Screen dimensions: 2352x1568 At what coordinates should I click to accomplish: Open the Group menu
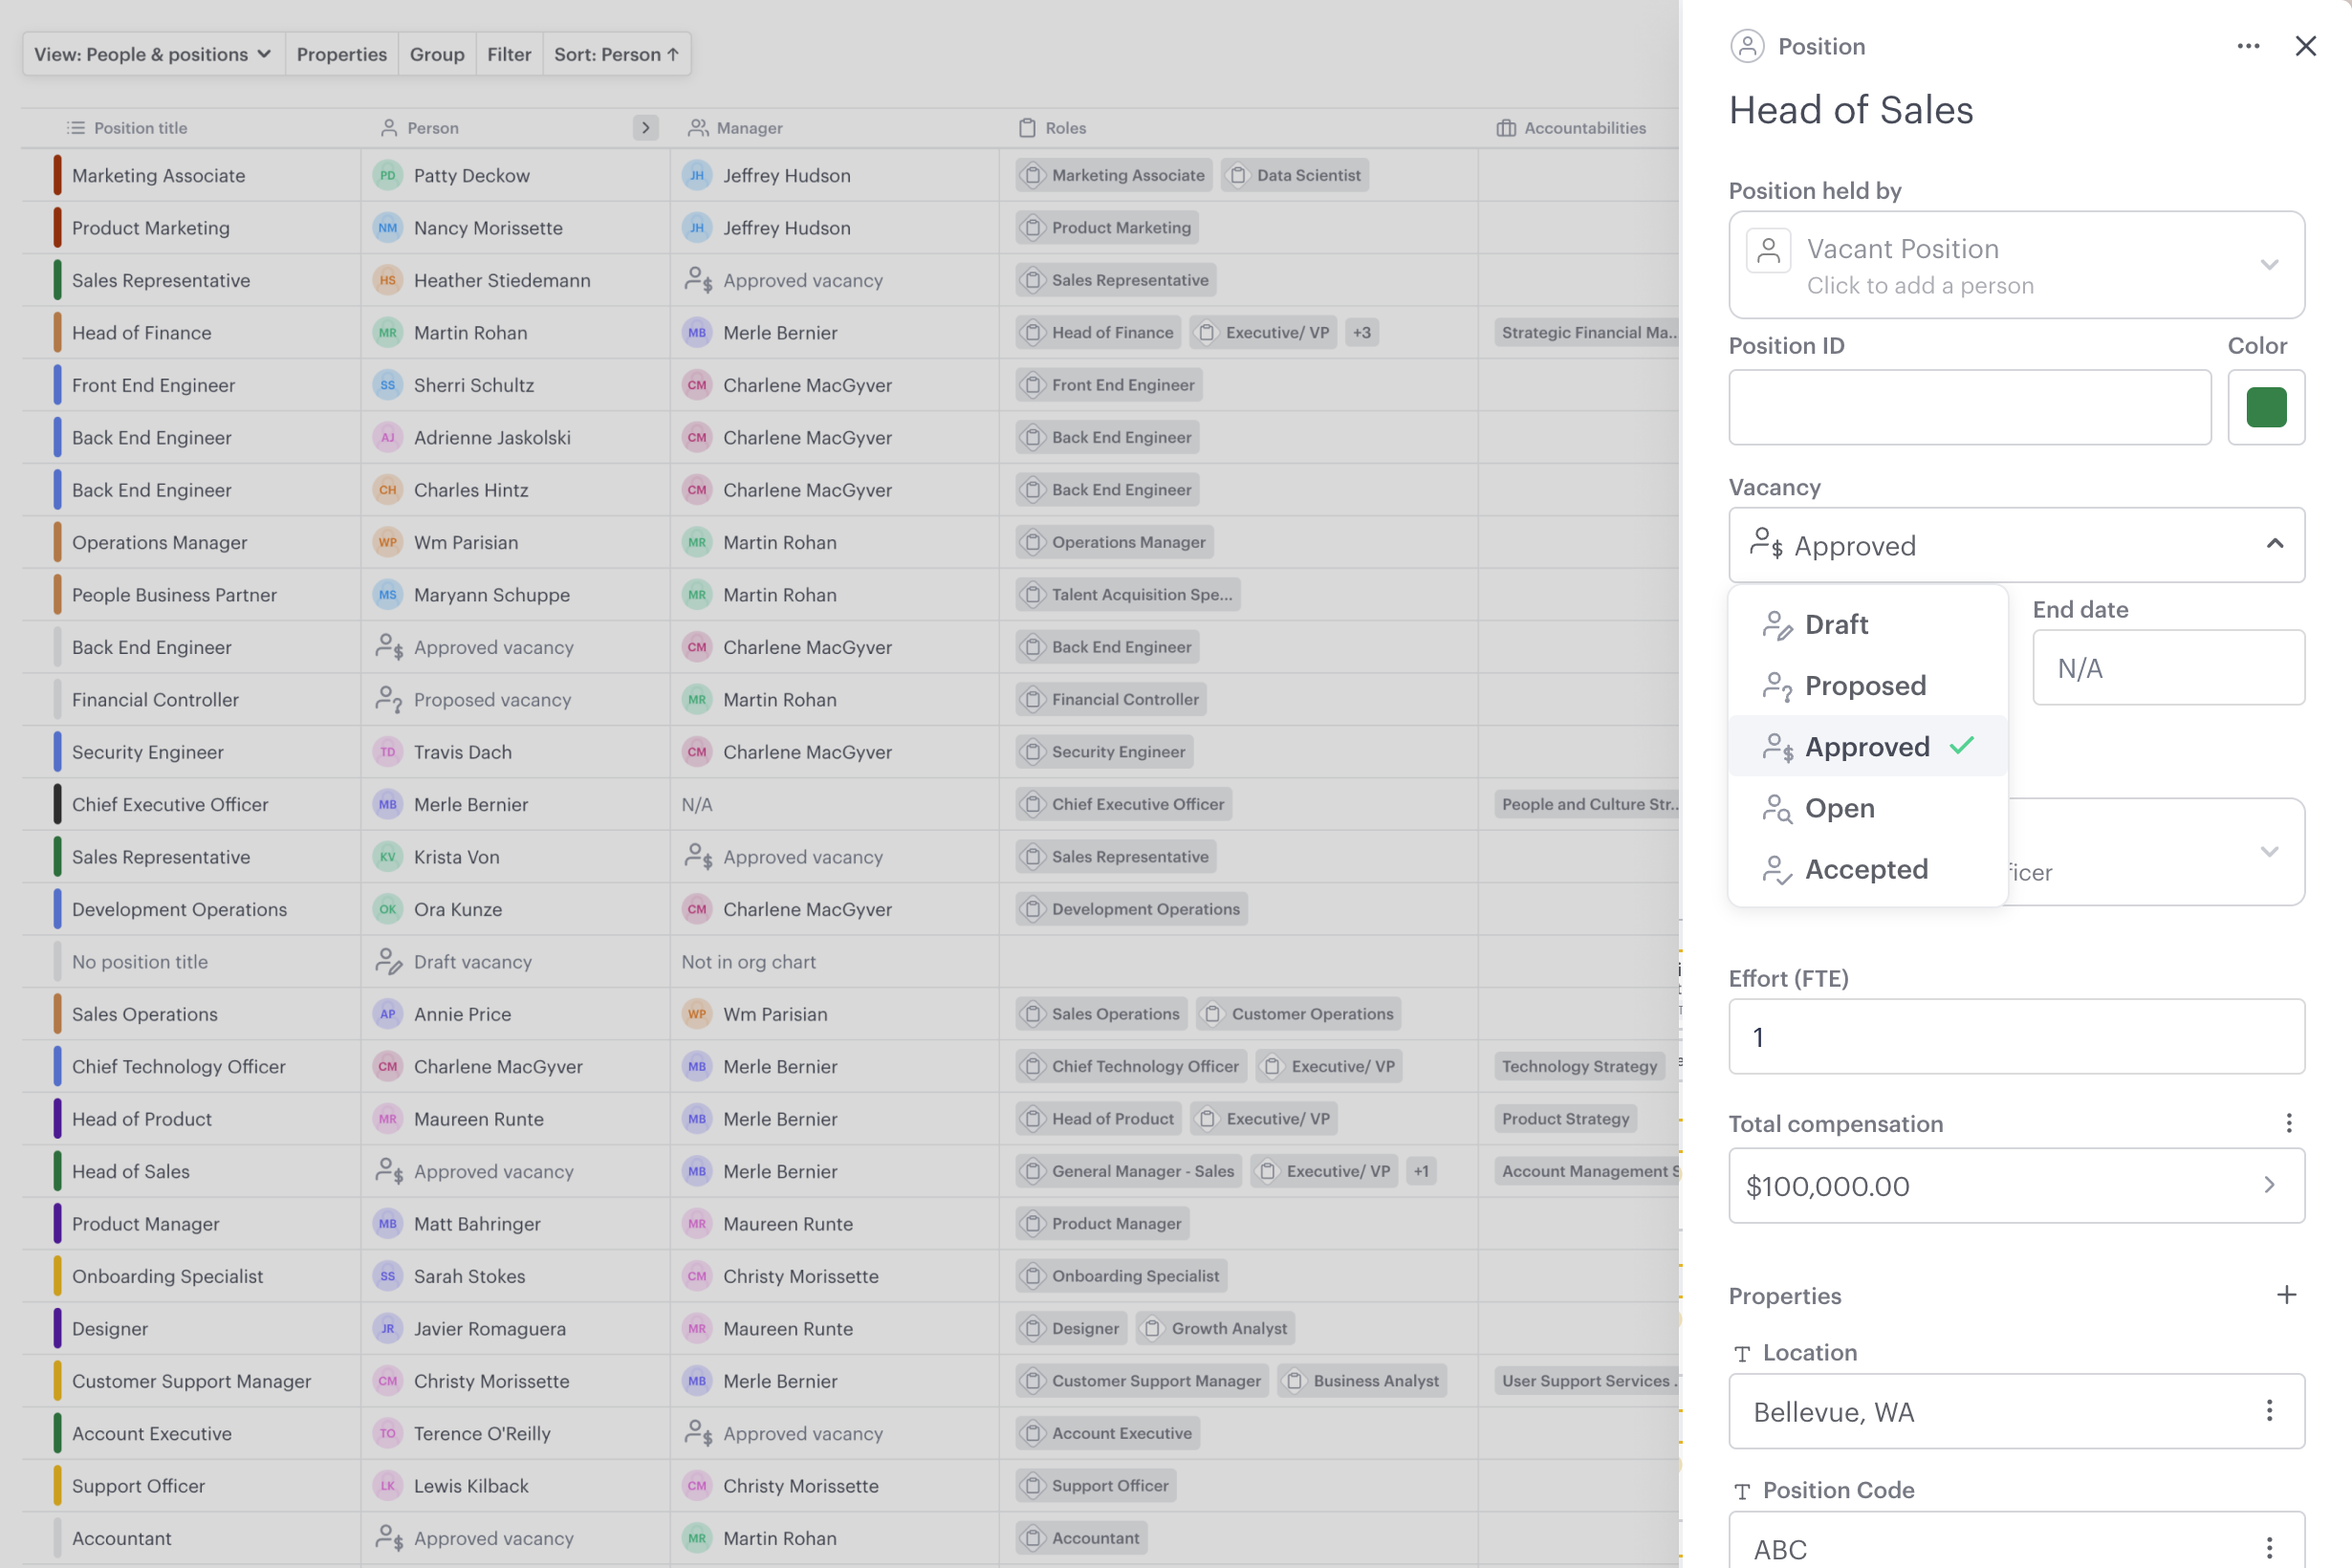coord(437,54)
